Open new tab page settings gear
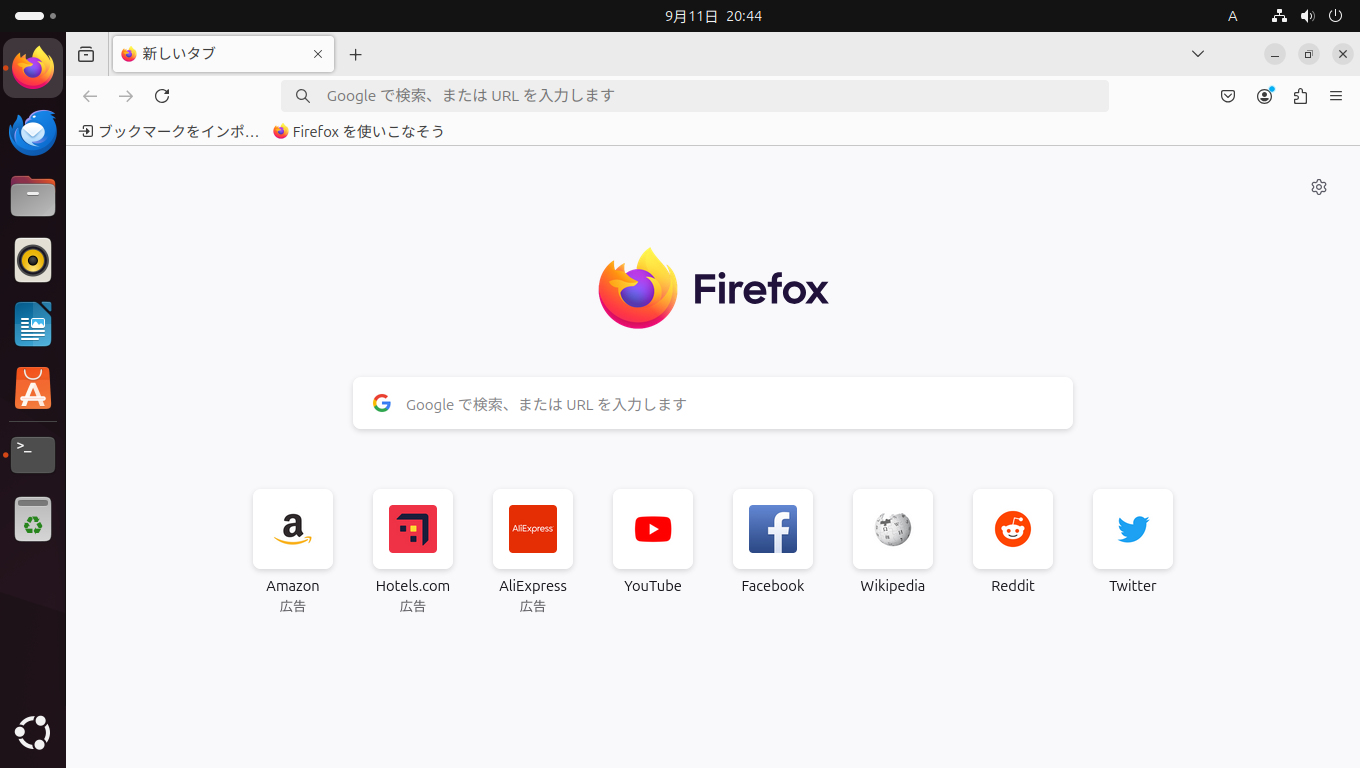Viewport: 1360px width, 768px height. 1319,187
